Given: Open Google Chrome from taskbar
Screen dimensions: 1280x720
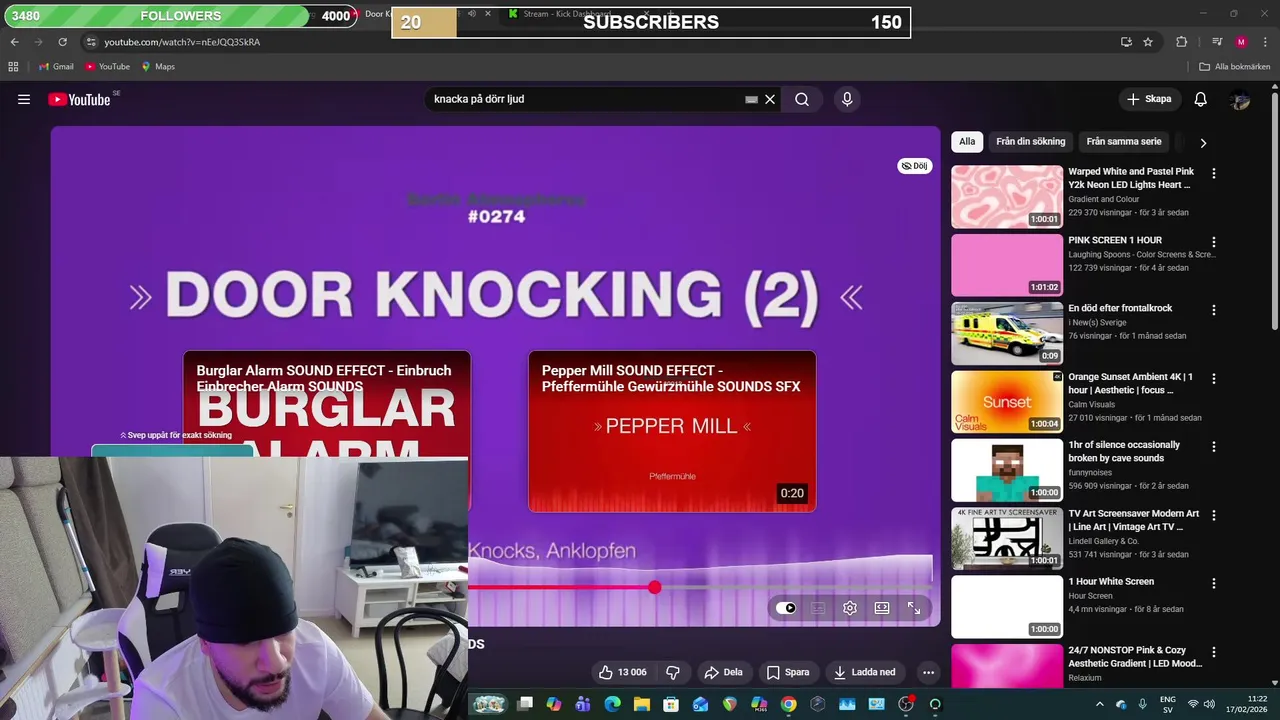Looking at the screenshot, I should click(x=789, y=704).
